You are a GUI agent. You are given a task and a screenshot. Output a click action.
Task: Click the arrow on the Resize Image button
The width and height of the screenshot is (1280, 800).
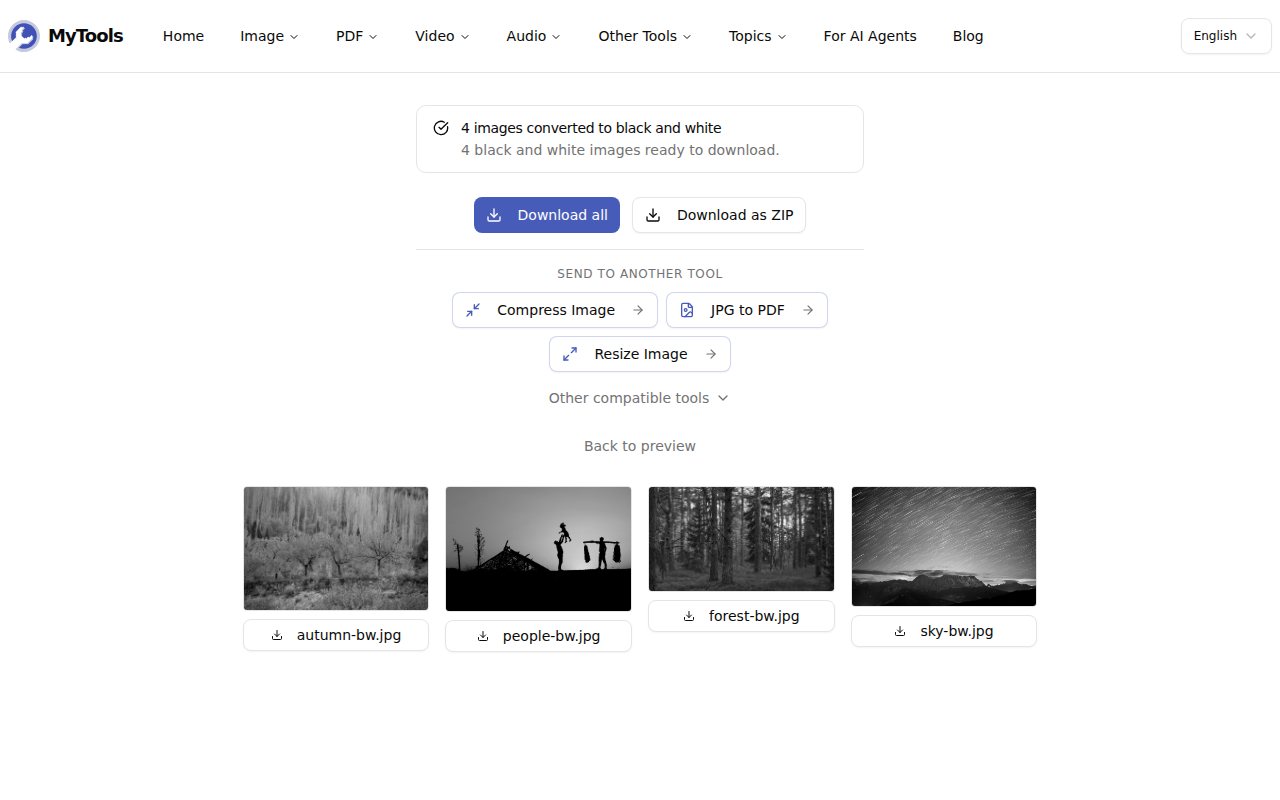click(711, 354)
